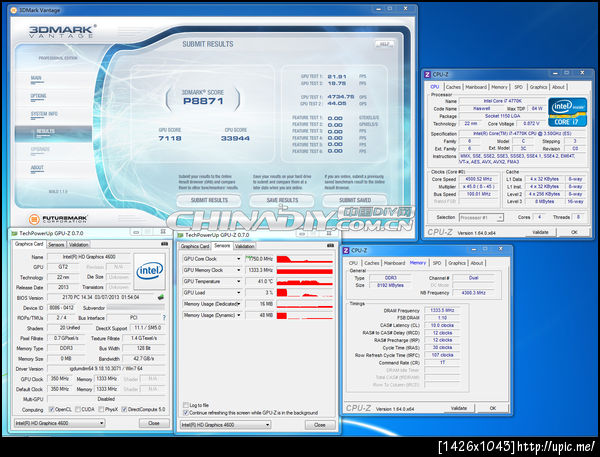Image resolution: width=600 pixels, height=457 pixels.
Task: Open the Graphics tab in CPU-Z Memory window
Action: [x=457, y=263]
